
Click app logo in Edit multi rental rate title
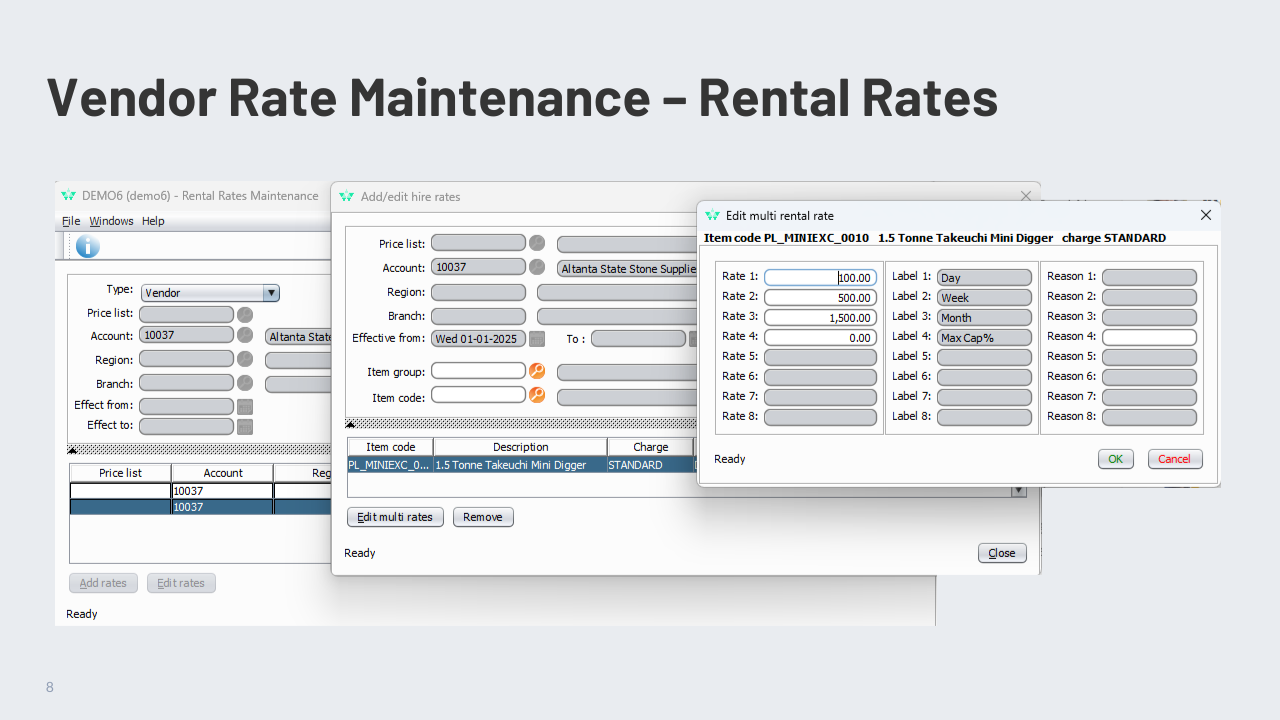pos(712,215)
